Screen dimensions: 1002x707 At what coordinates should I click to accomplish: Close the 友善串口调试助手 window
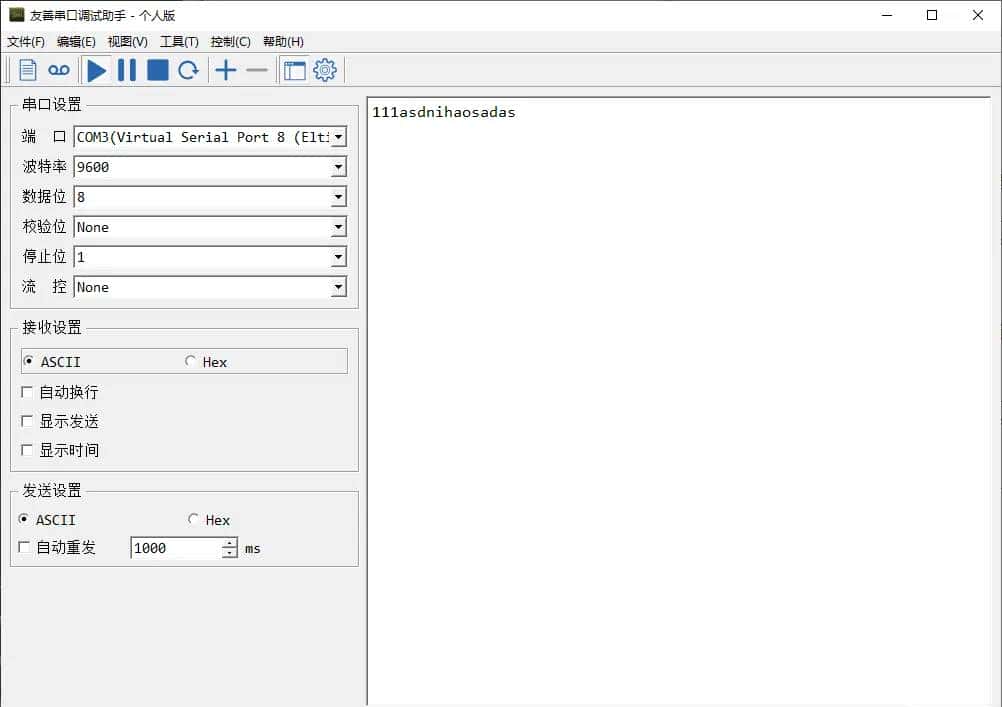[978, 15]
